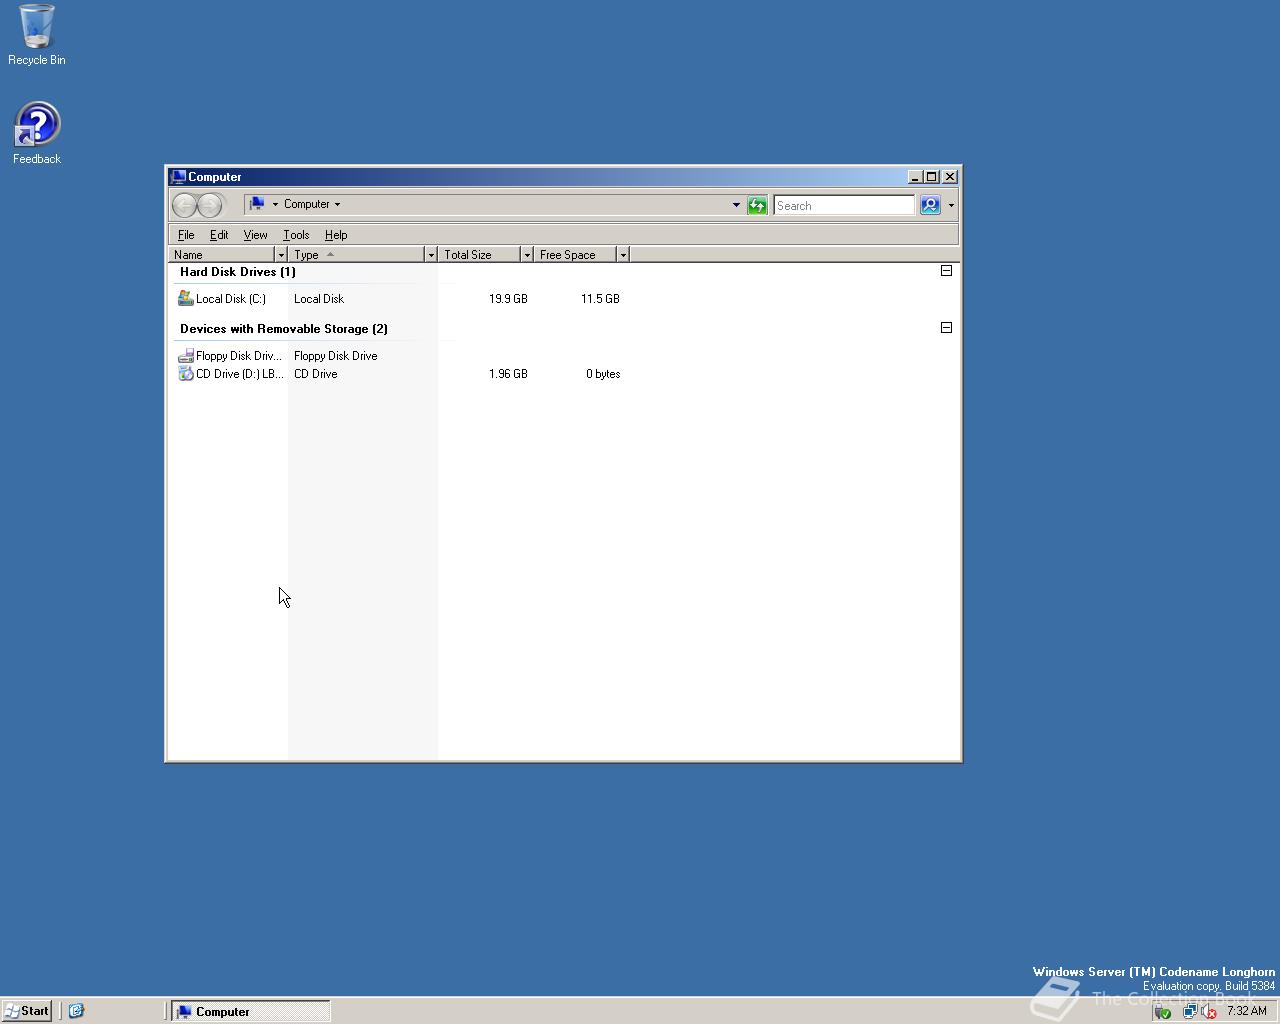Select the Floppy Disk Drive icon
Image resolution: width=1280 pixels, height=1024 pixels.
(x=185, y=355)
